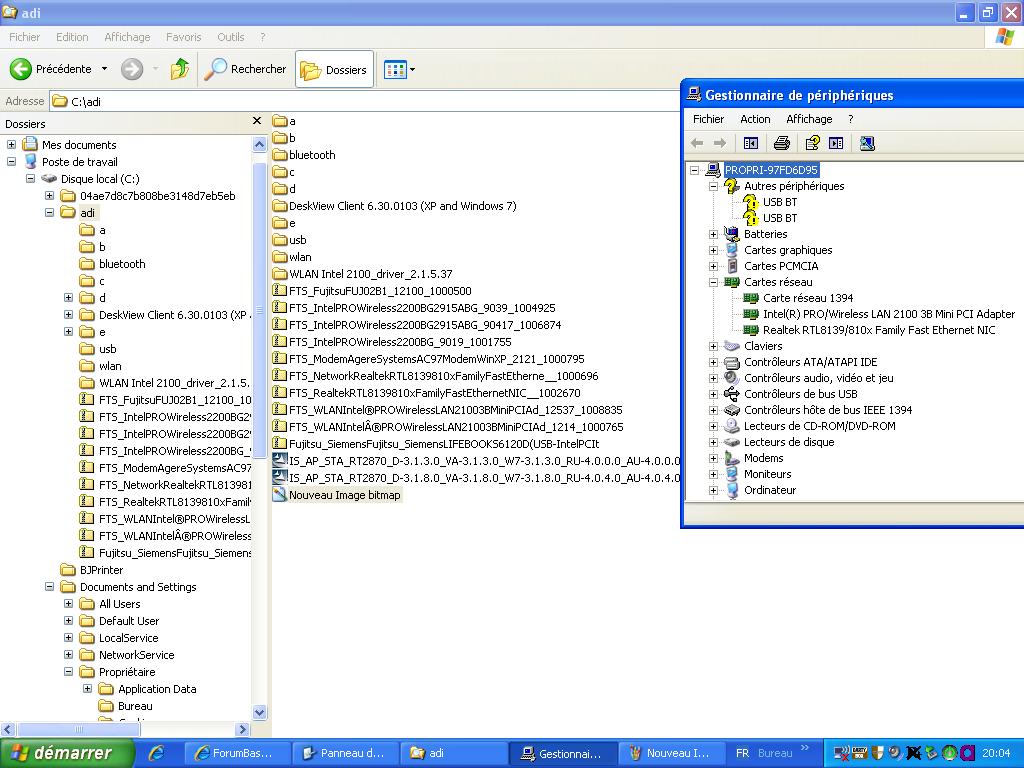
Task: Click the show/hide console tree icon
Action: tap(751, 143)
